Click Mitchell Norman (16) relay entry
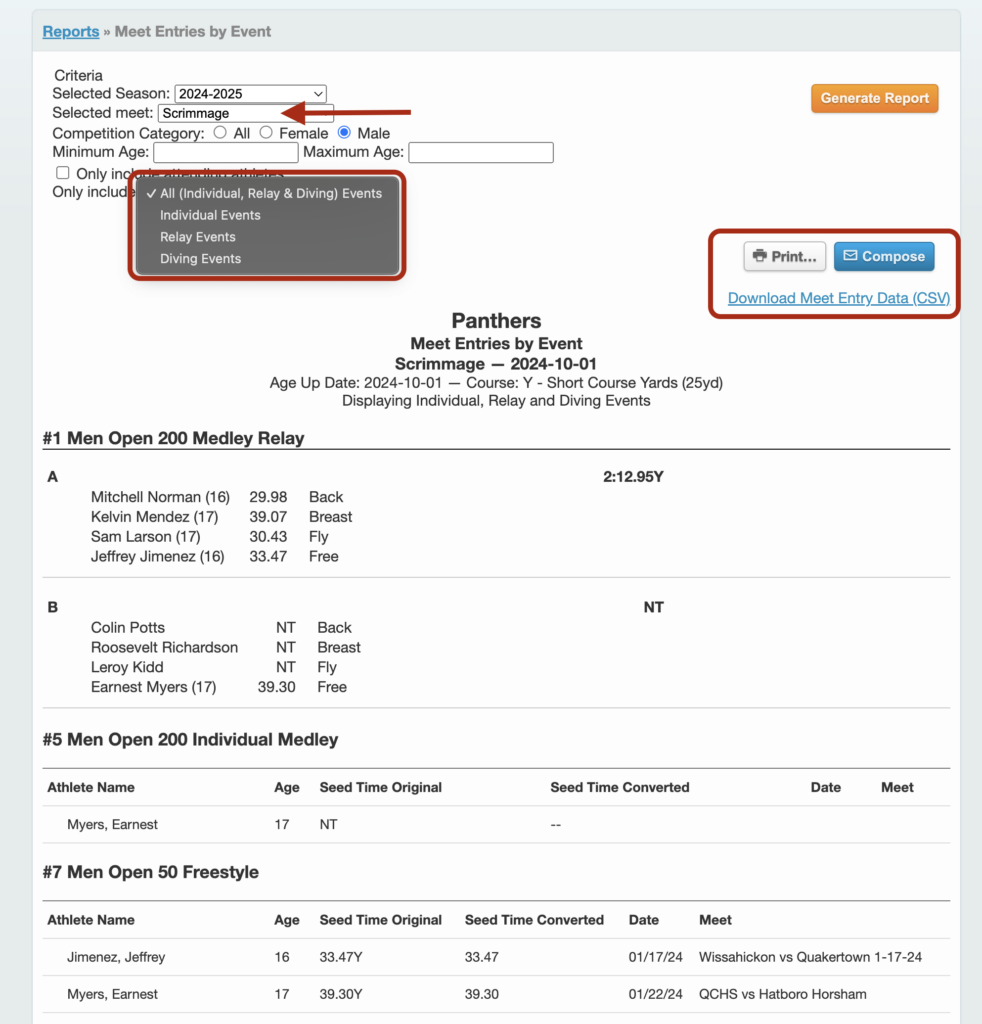The image size is (982, 1024). [x=160, y=497]
